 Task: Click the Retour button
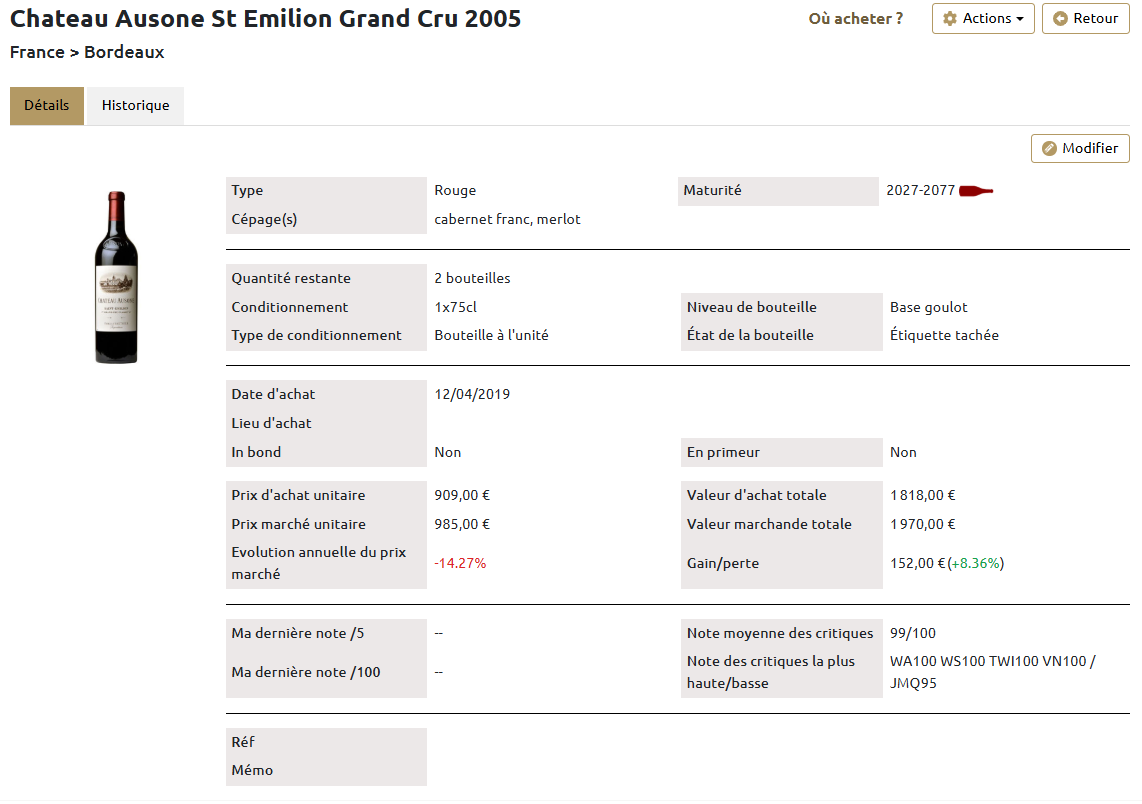coord(1085,18)
